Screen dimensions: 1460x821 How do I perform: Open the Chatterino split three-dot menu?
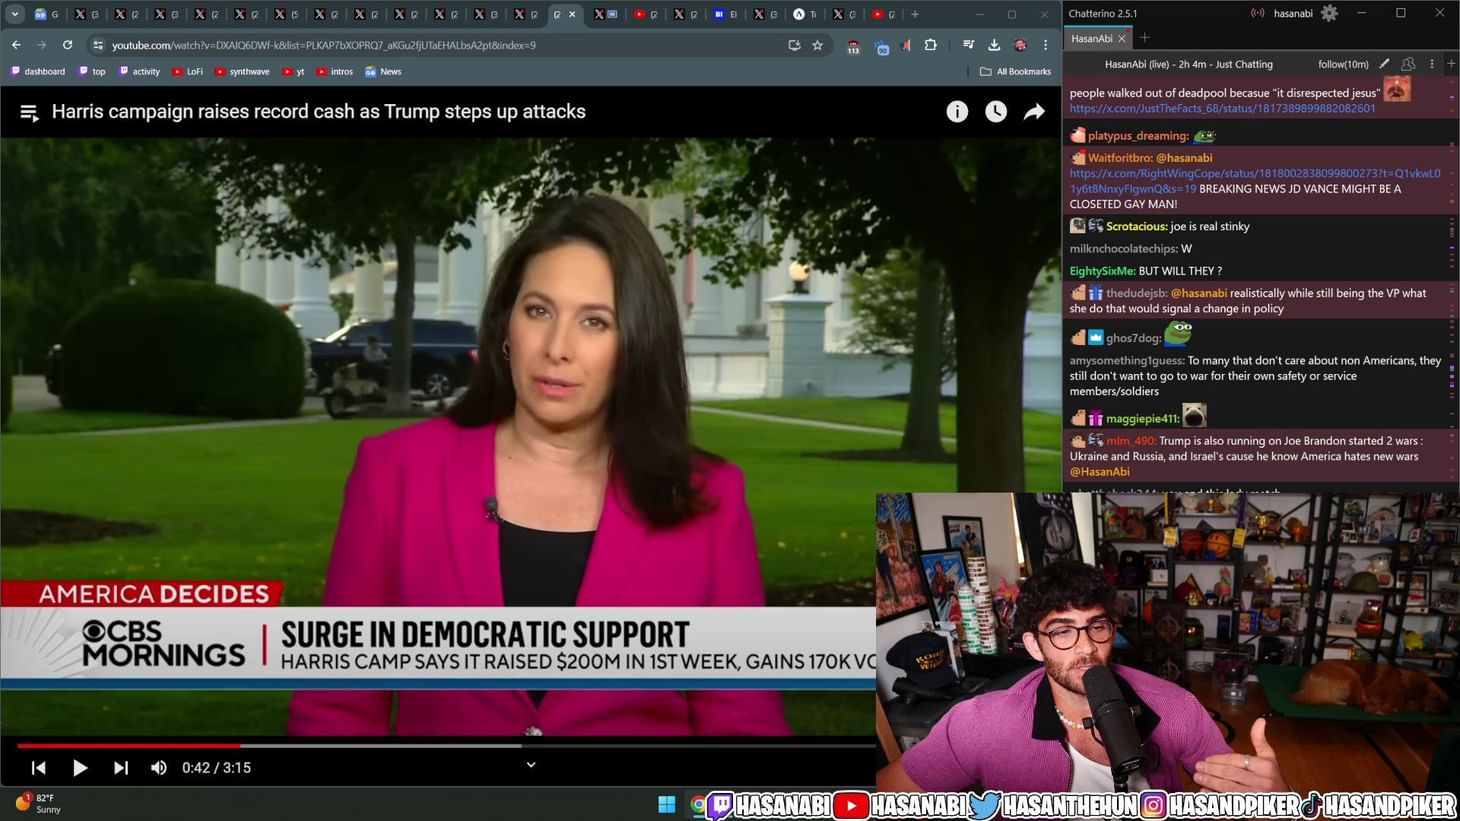[x=1432, y=64]
